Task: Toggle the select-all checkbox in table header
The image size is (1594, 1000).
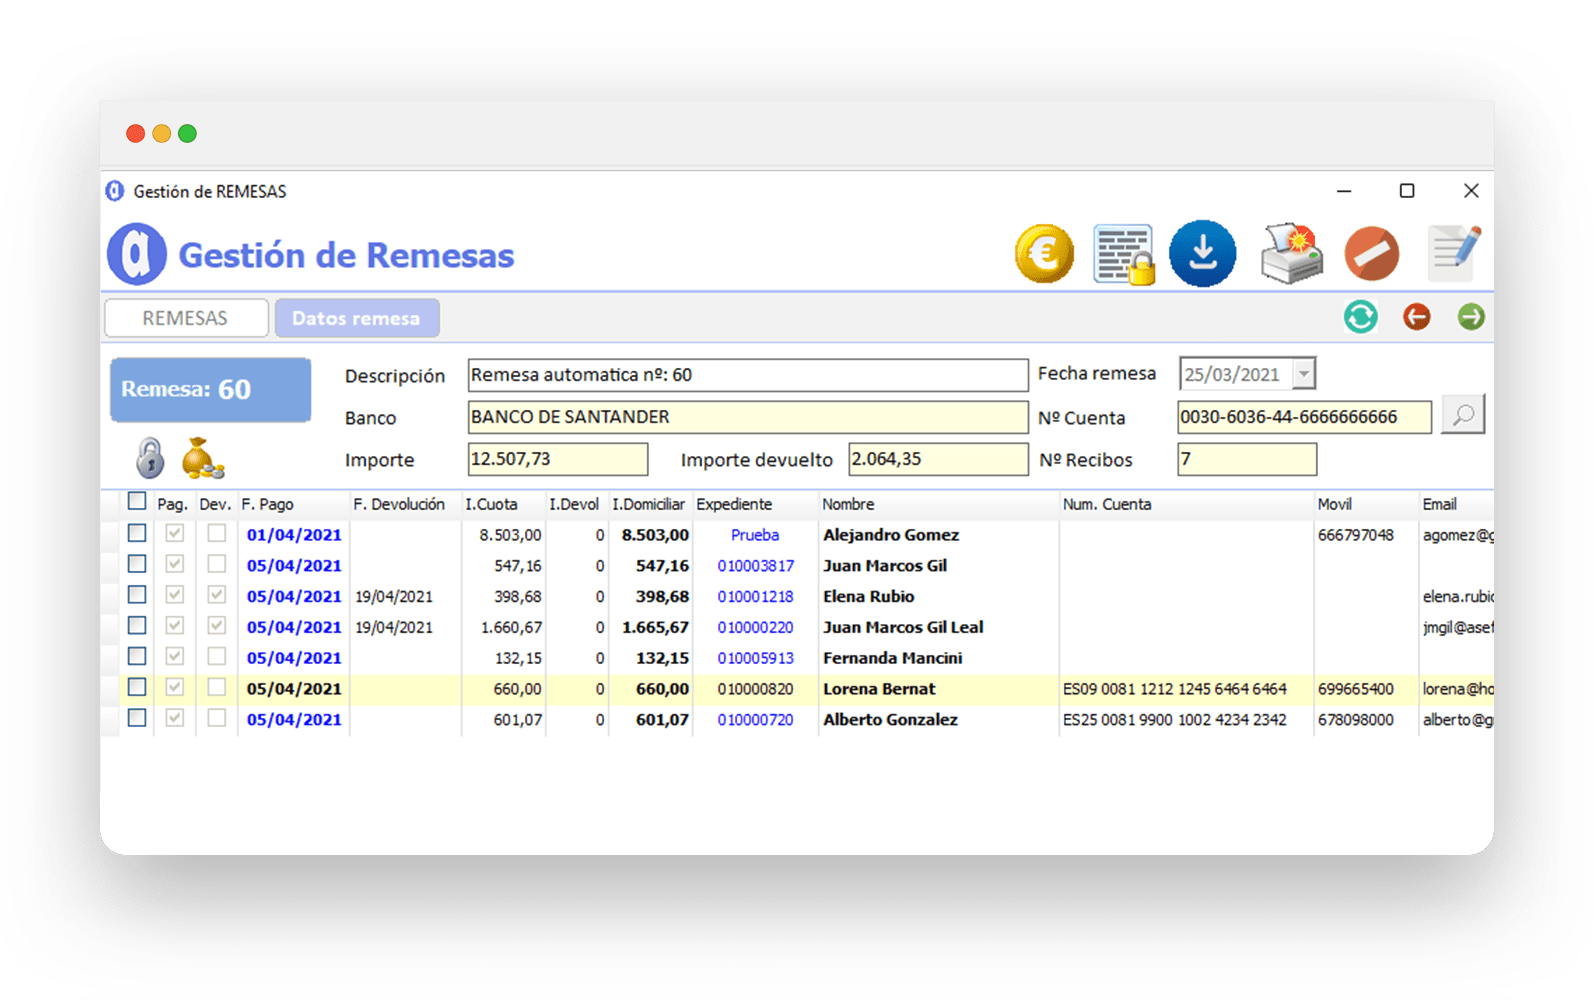Action: point(137,502)
